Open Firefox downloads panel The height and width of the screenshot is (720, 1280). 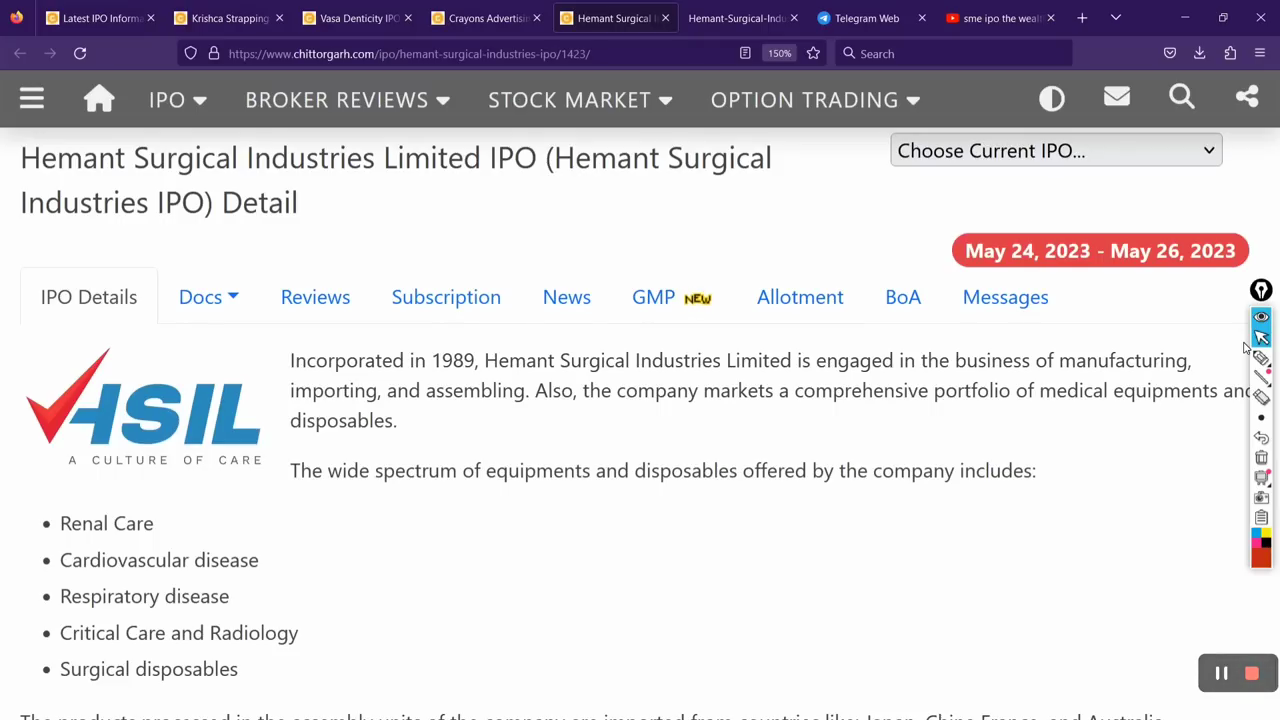coord(1200,53)
